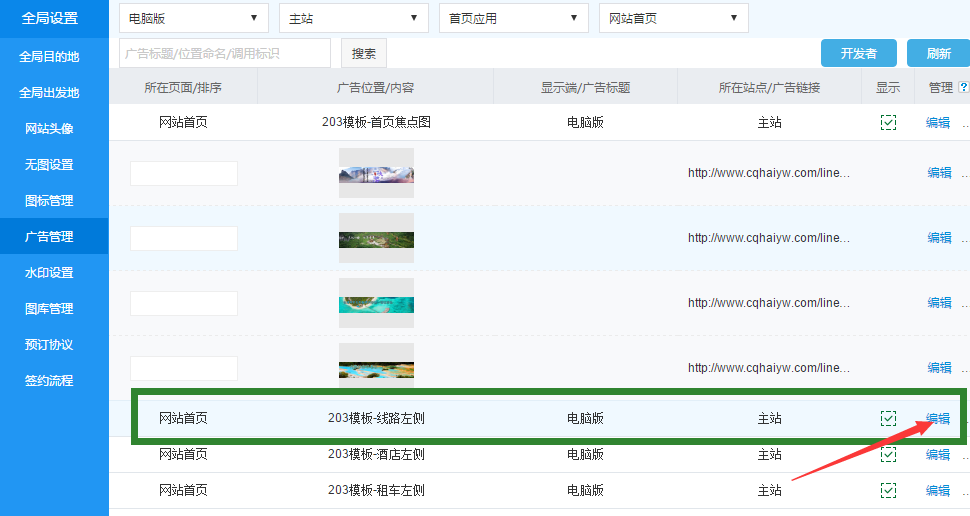Uncheck display checkbox for 203模板-线路左侧 row

click(x=888, y=419)
